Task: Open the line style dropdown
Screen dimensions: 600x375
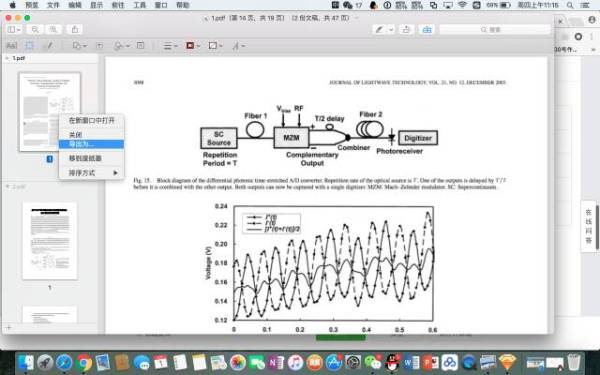Action: pos(170,46)
